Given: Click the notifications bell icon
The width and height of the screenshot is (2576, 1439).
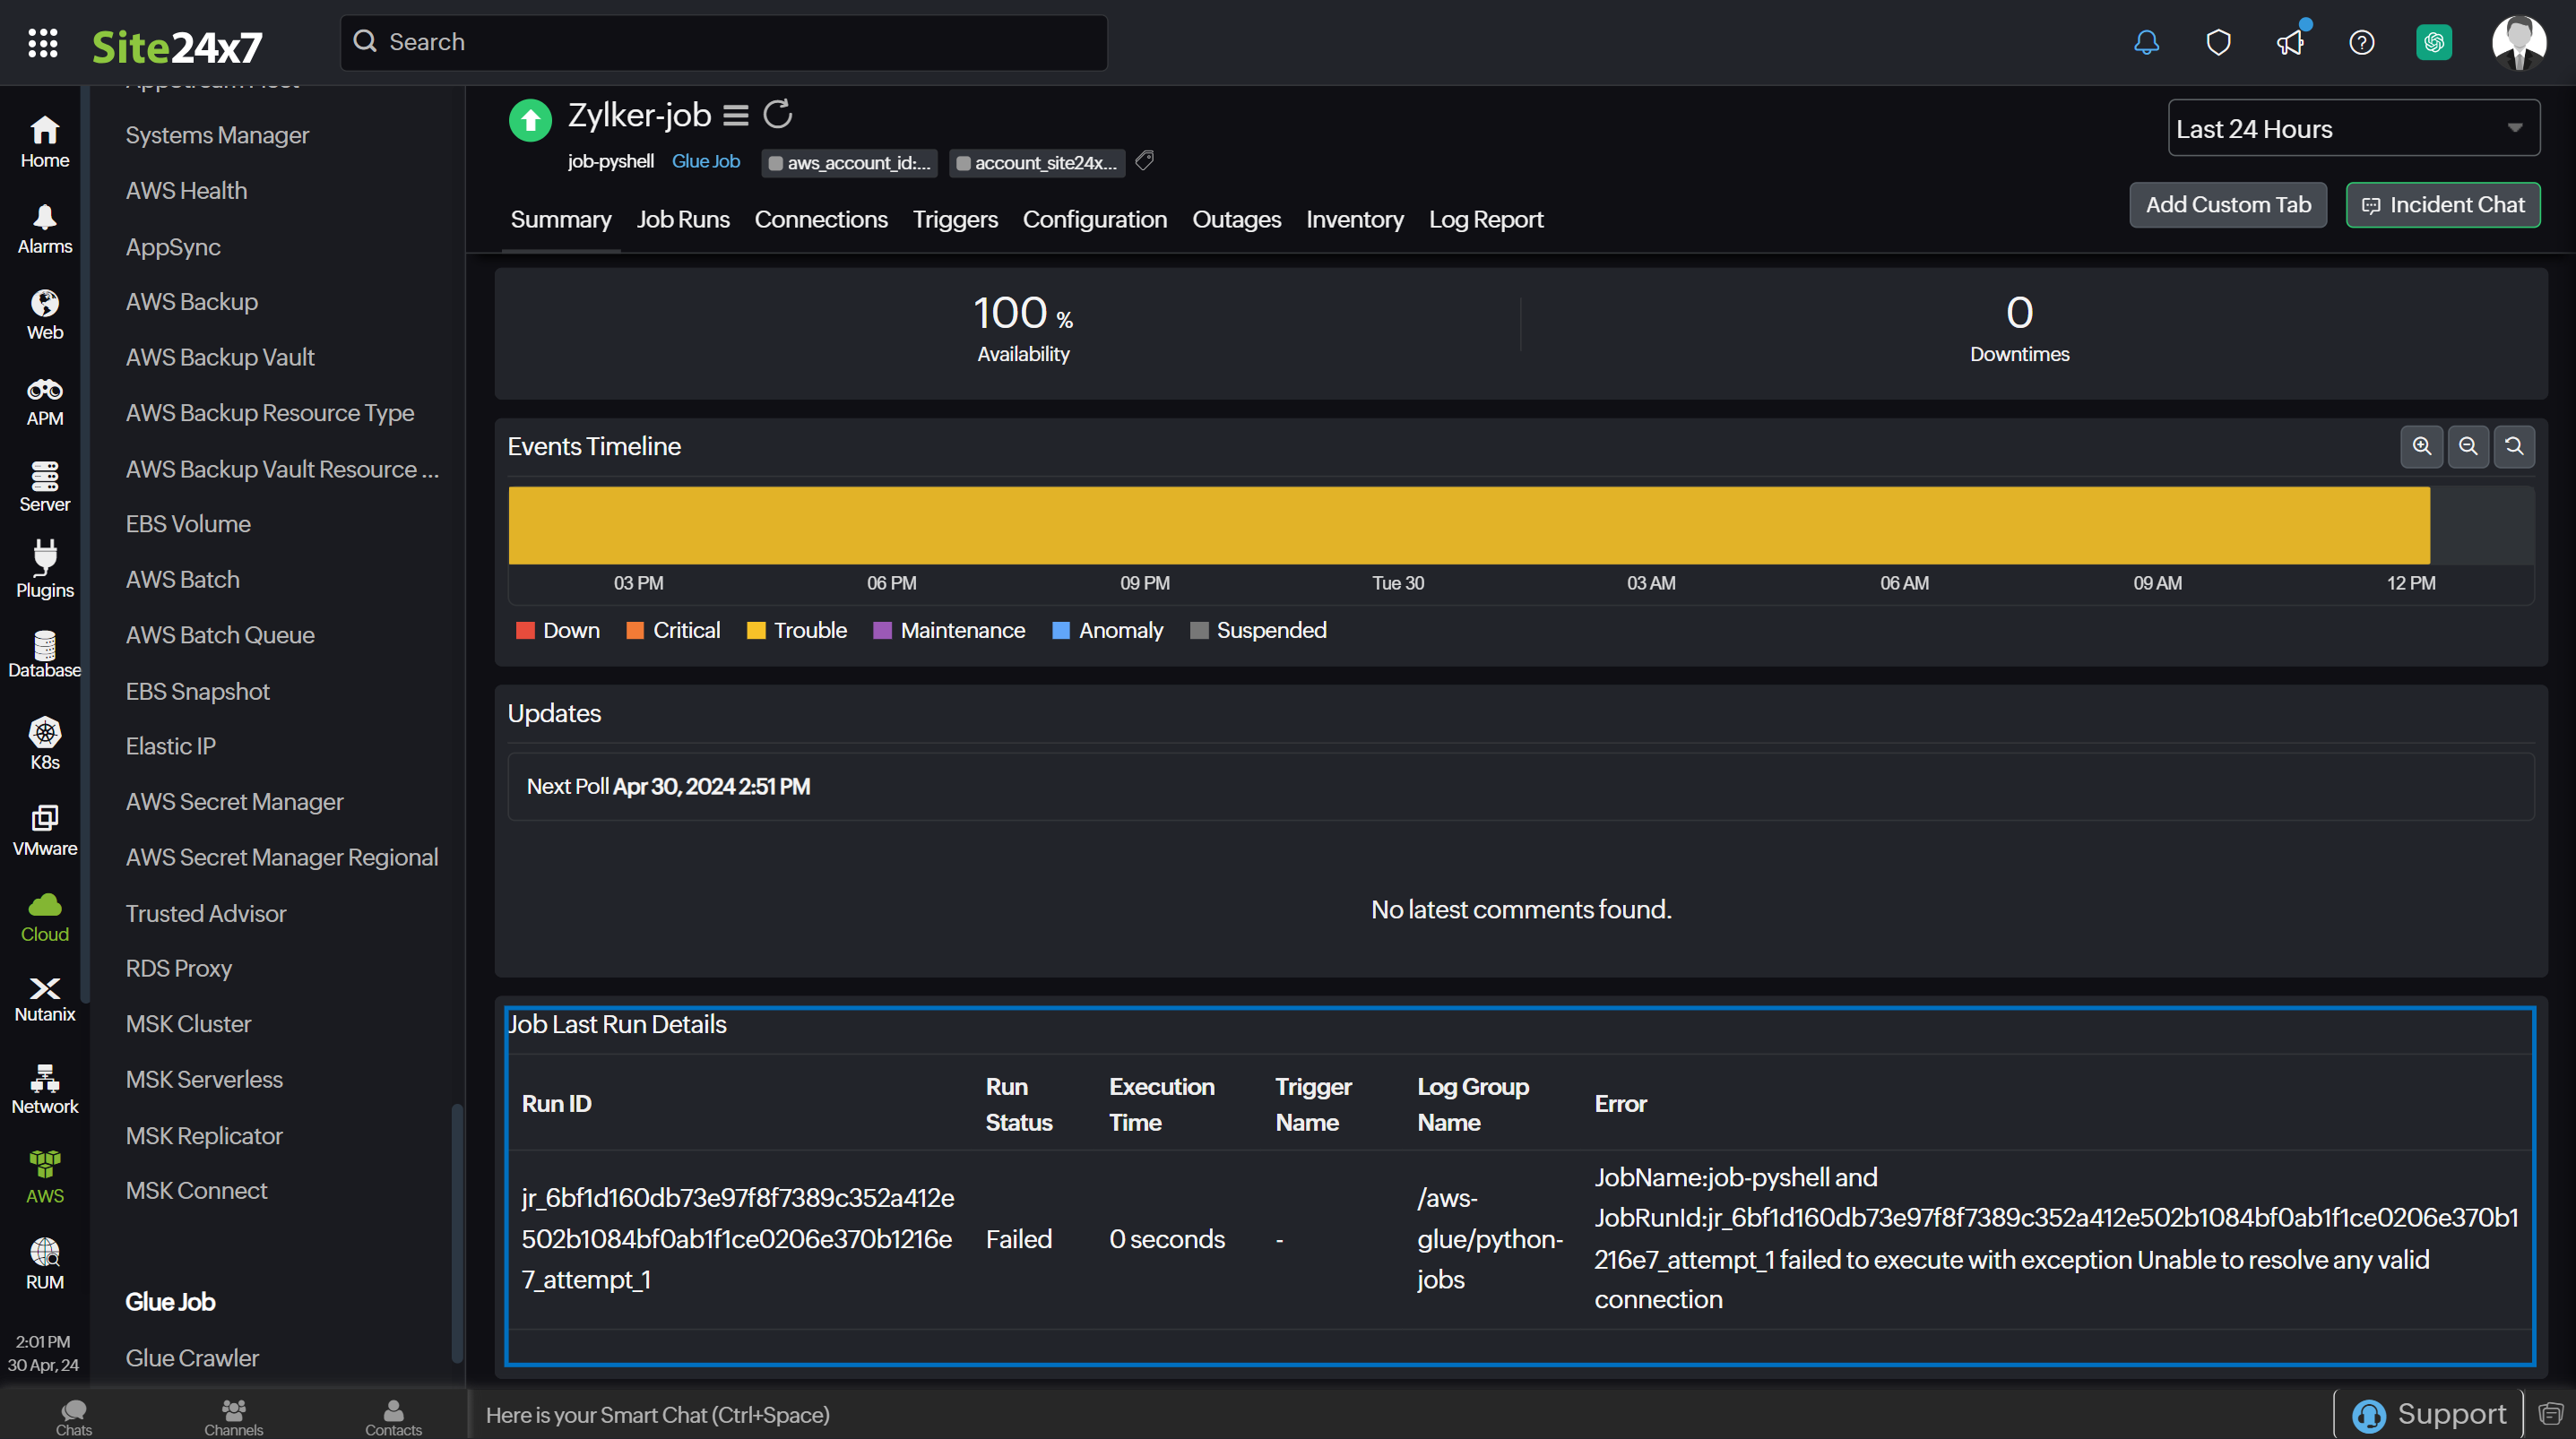Looking at the screenshot, I should click(x=2146, y=43).
